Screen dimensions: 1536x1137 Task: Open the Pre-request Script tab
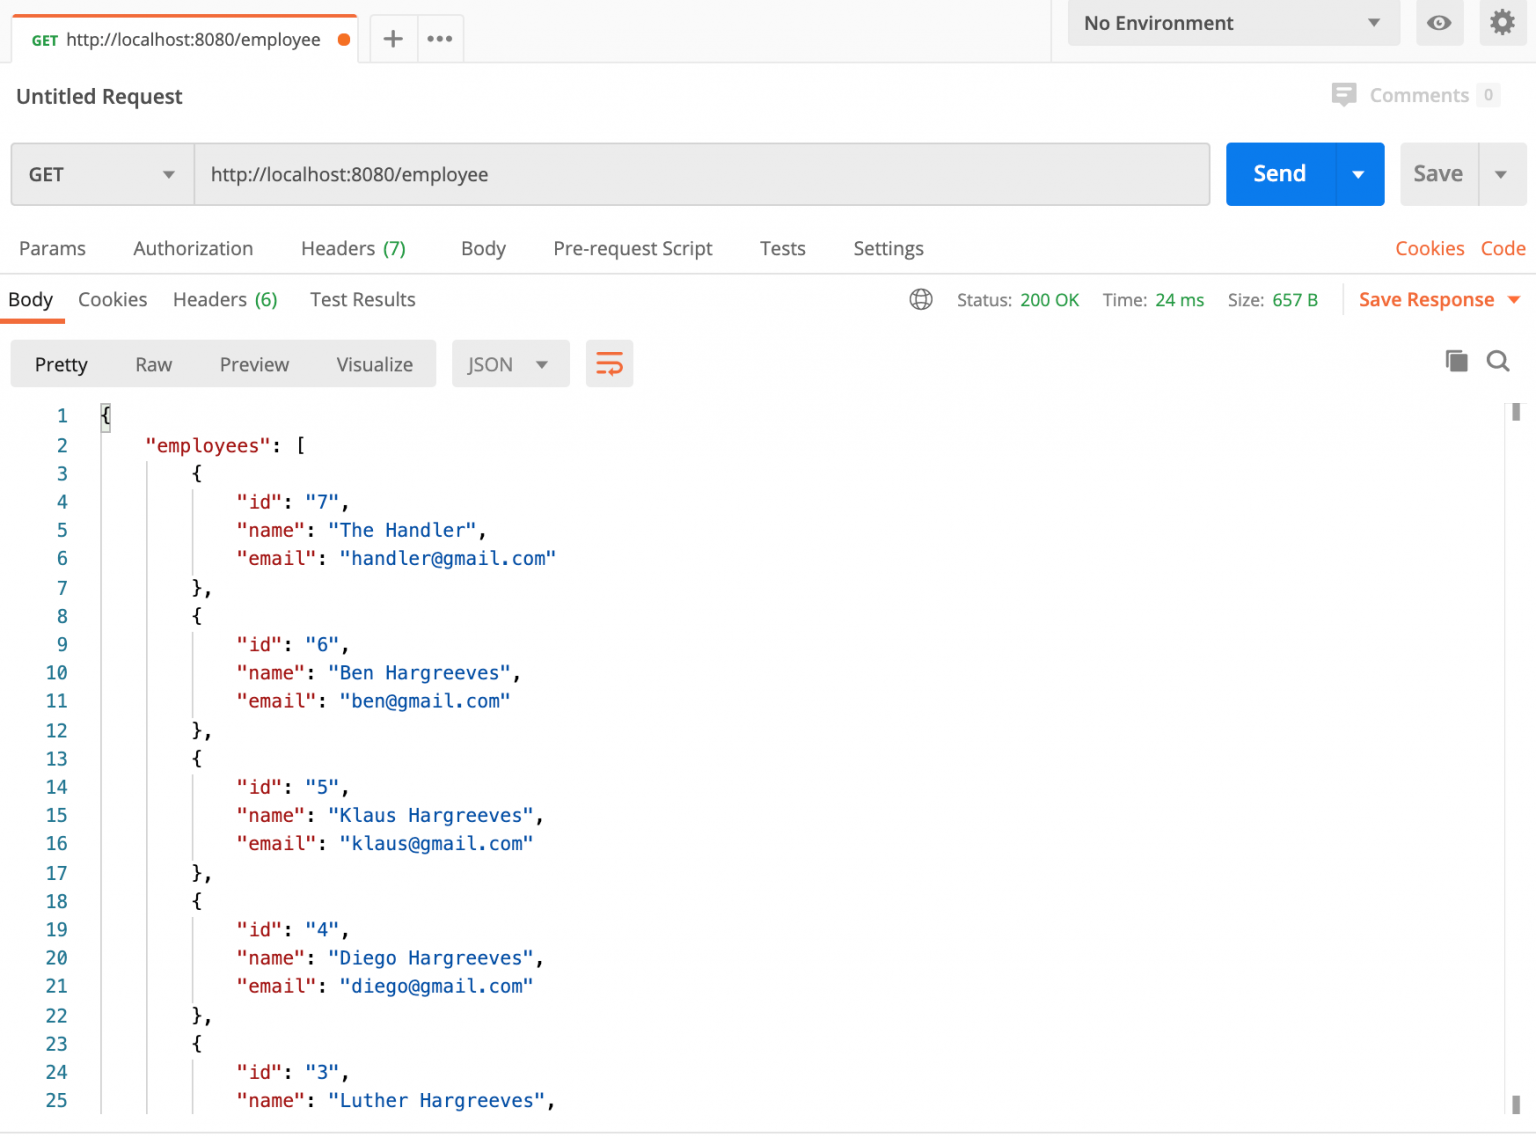click(x=633, y=248)
